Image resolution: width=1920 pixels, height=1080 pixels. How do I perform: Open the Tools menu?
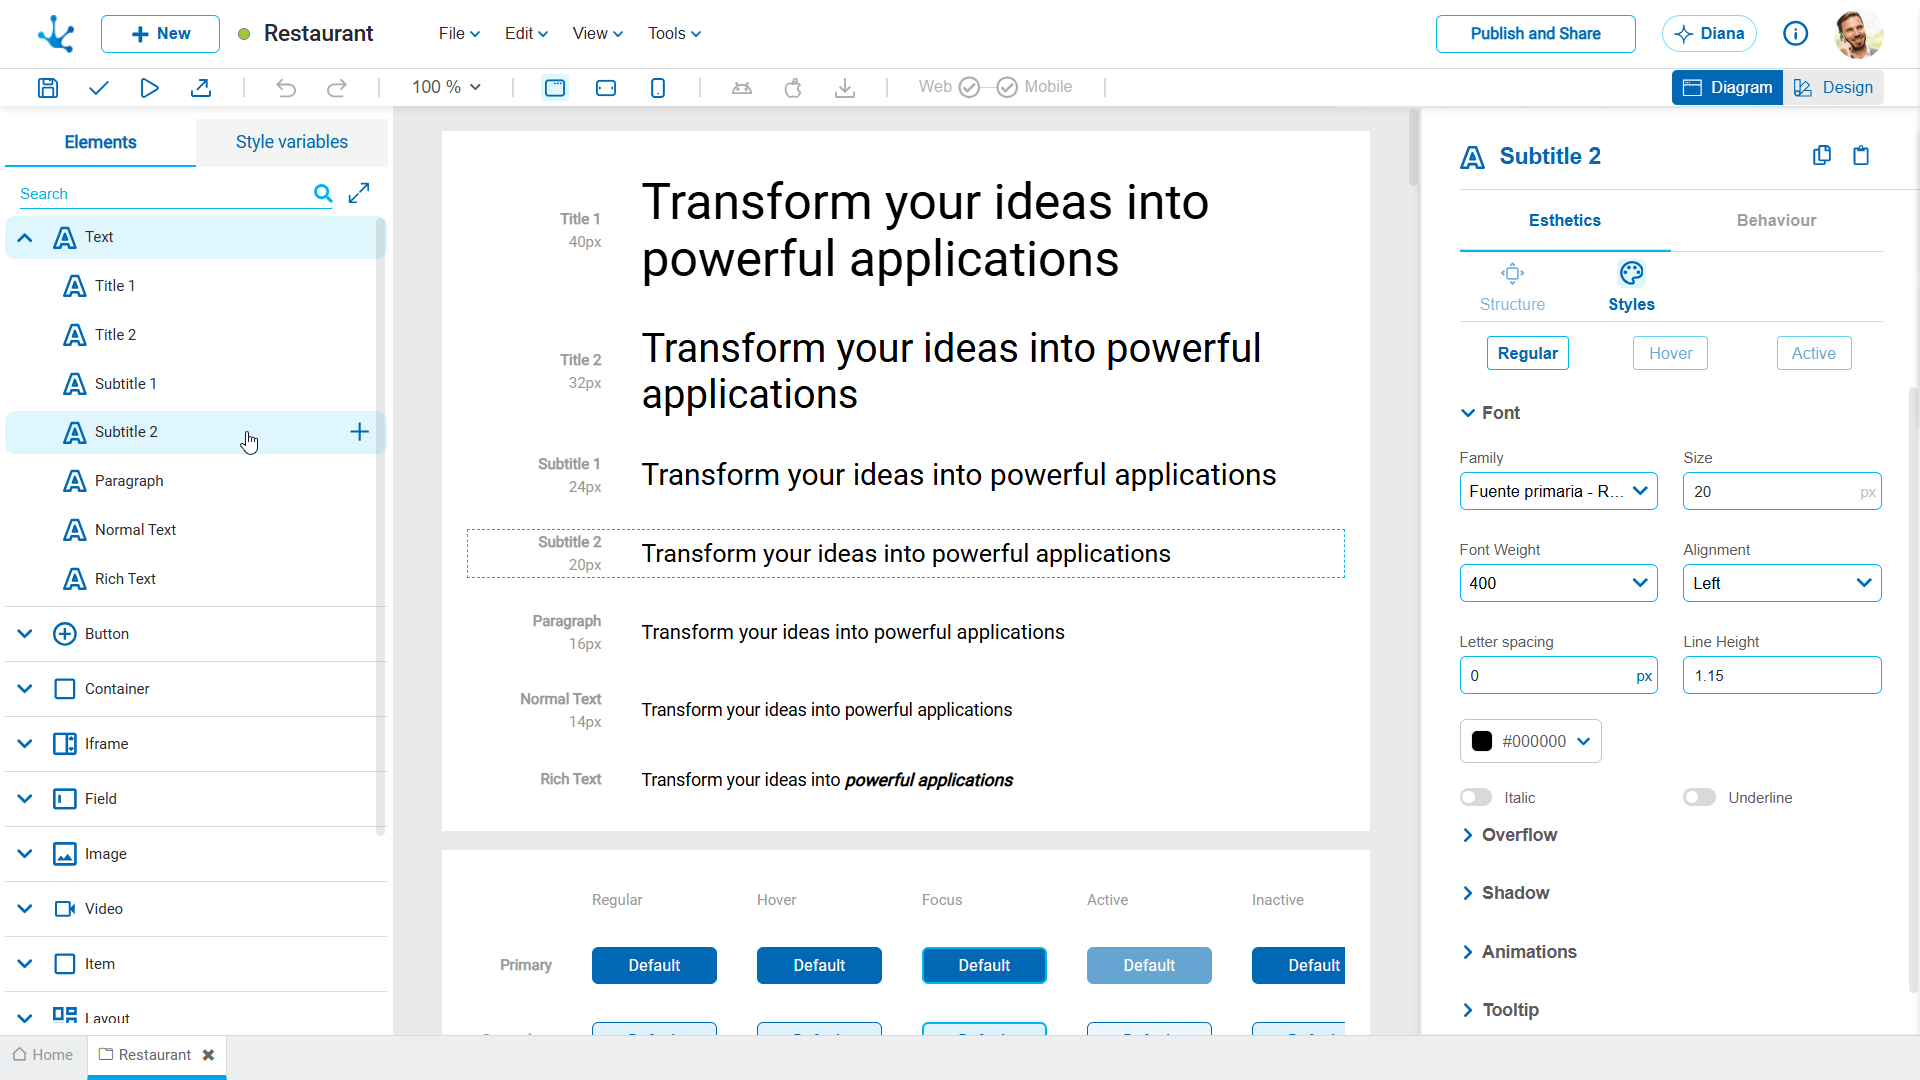[x=674, y=34]
